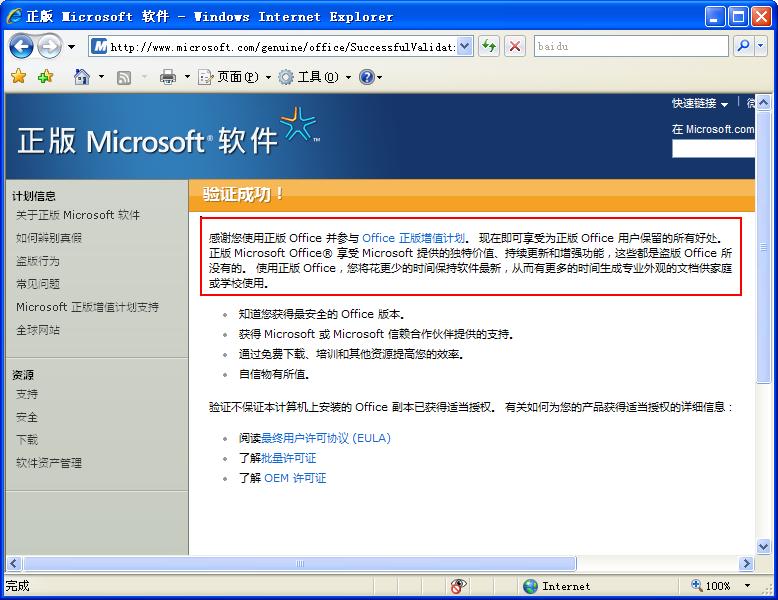Expand the Print options dropdown arrow
The width and height of the screenshot is (778, 600).
click(x=187, y=76)
